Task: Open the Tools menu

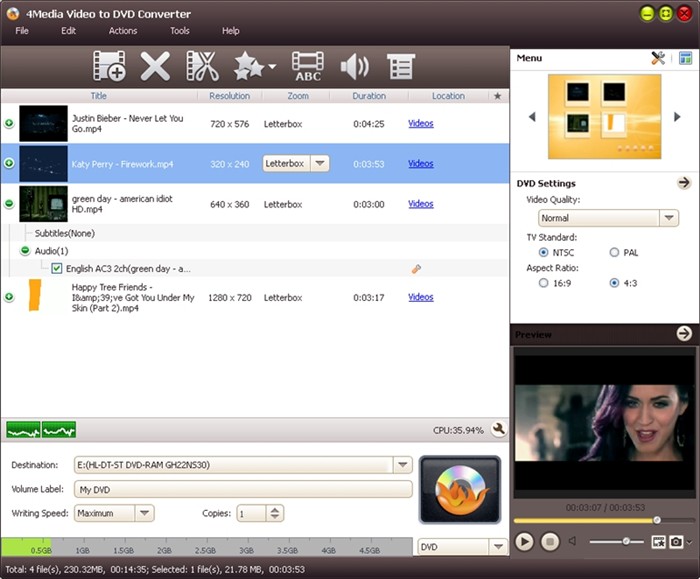Action: (x=179, y=31)
